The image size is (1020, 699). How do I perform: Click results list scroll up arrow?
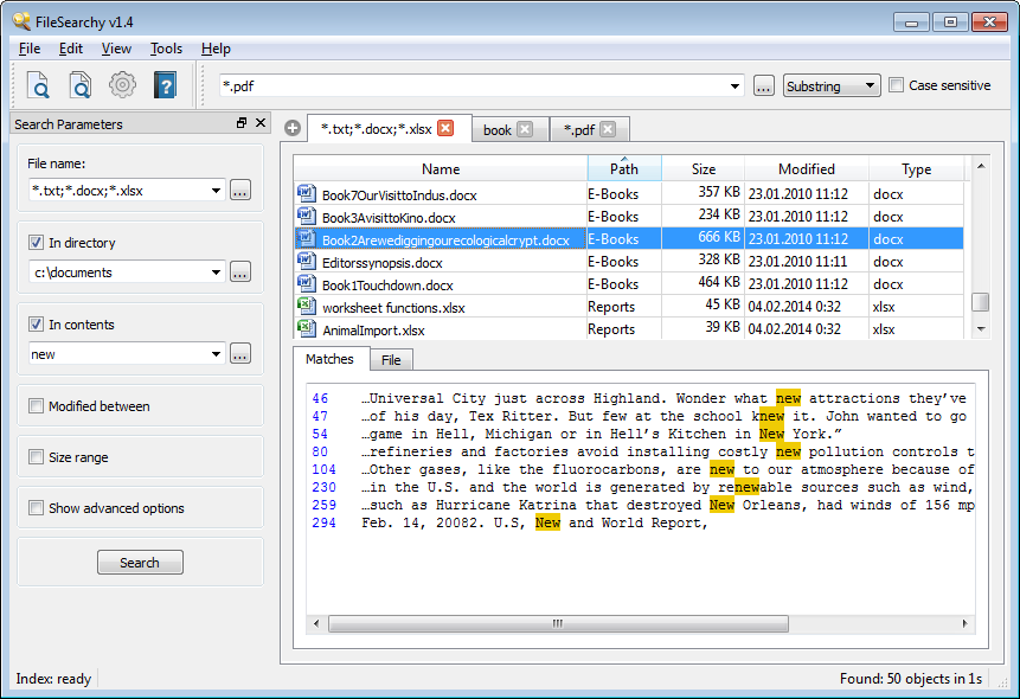[980, 166]
